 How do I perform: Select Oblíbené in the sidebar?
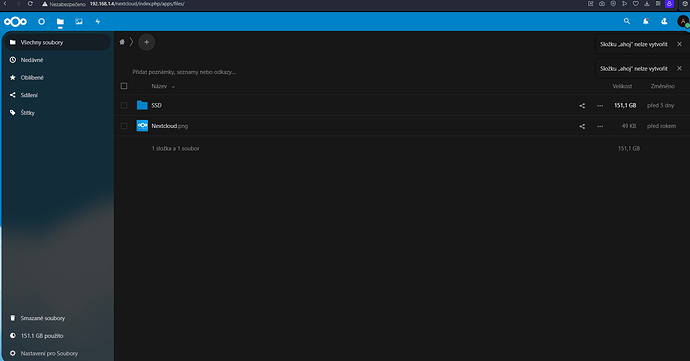coord(57,77)
